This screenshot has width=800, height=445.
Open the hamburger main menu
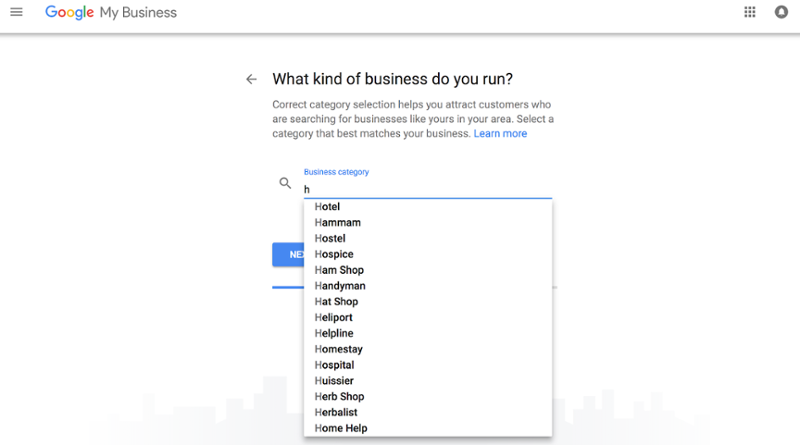[16, 12]
